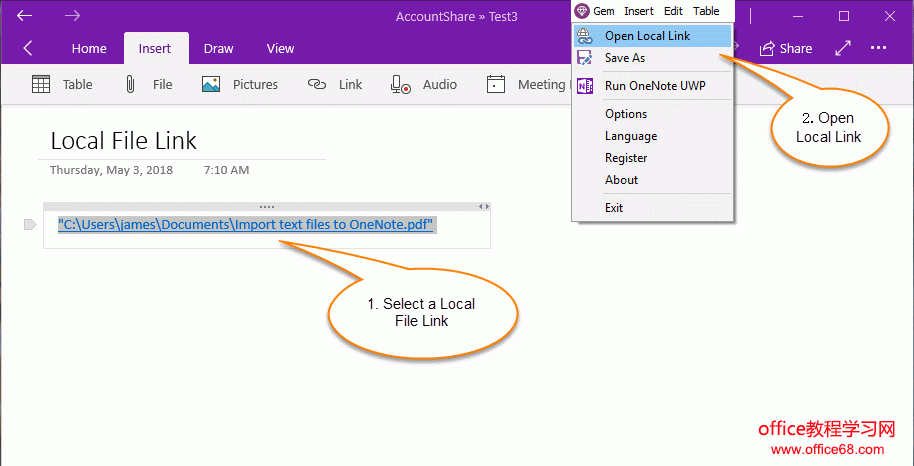Click the Table grid icon
This screenshot has height=466, width=914.
point(41,85)
